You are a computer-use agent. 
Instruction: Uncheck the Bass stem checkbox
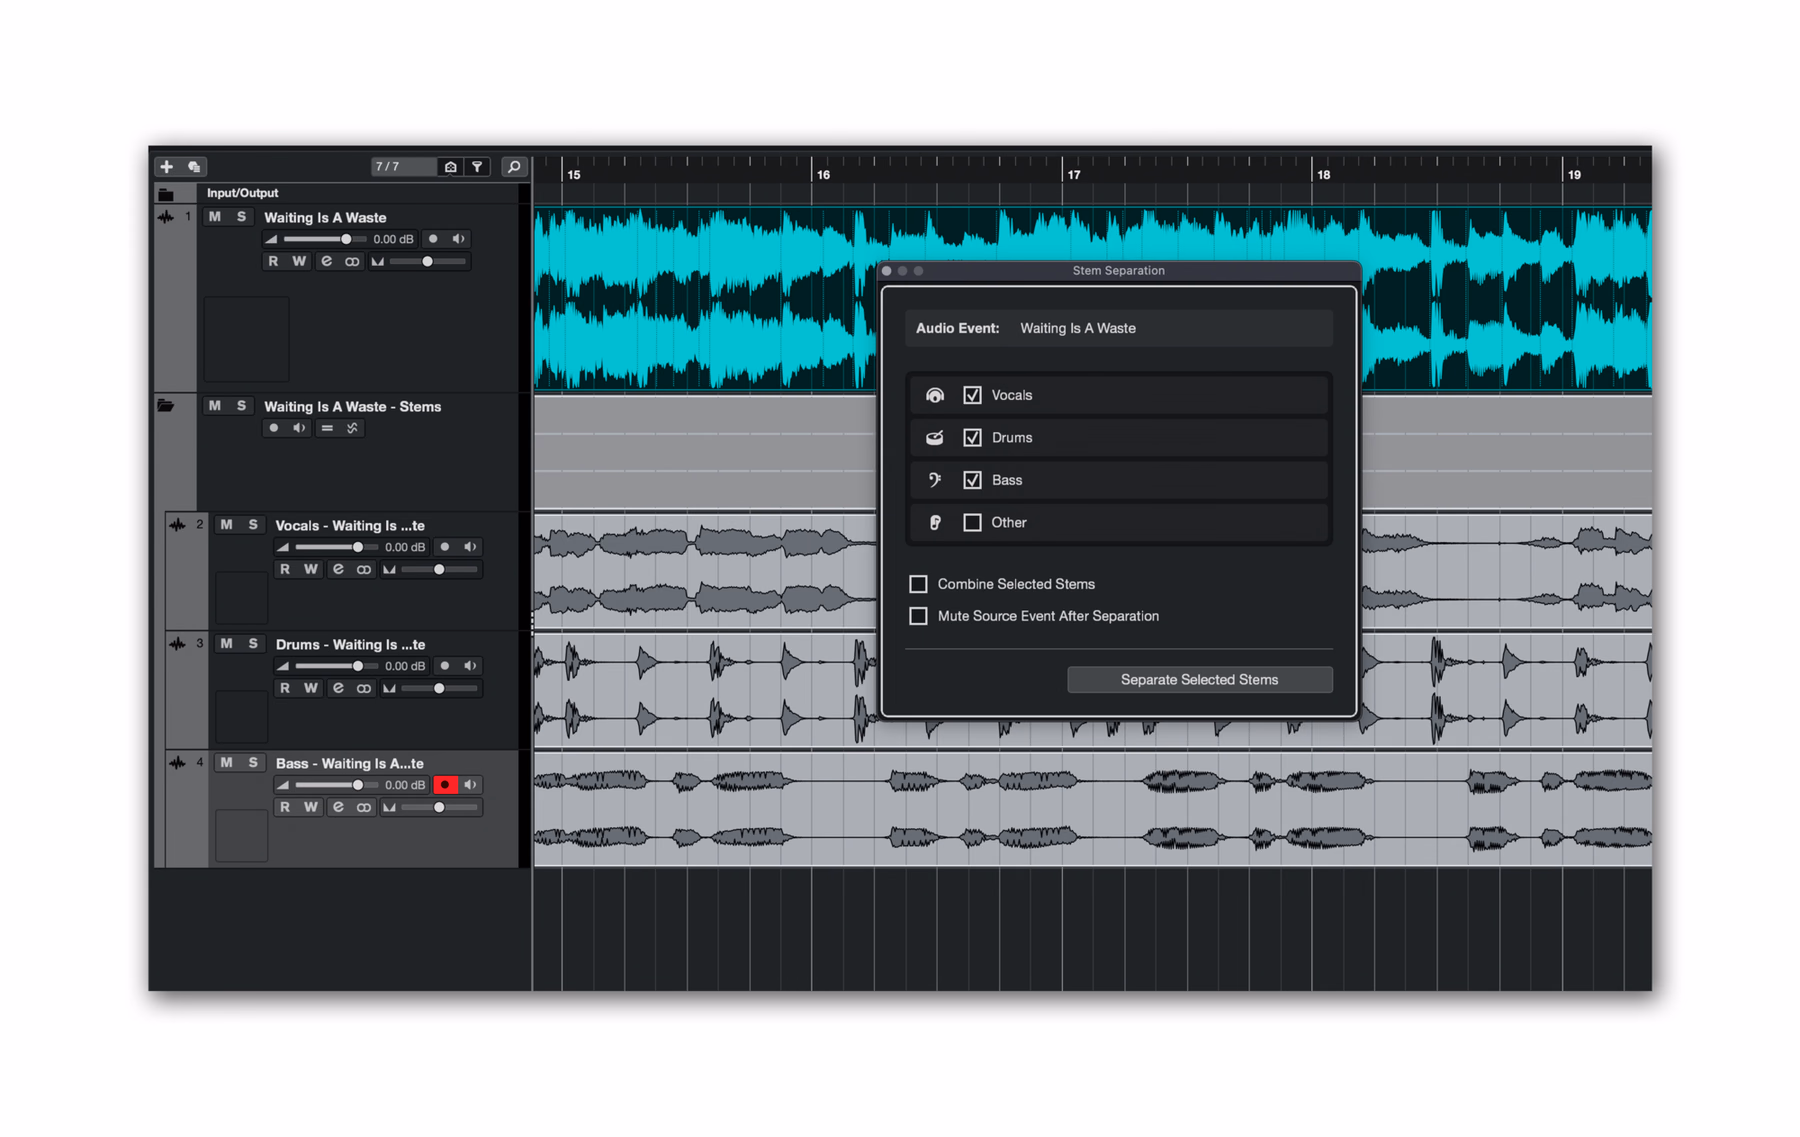click(972, 480)
